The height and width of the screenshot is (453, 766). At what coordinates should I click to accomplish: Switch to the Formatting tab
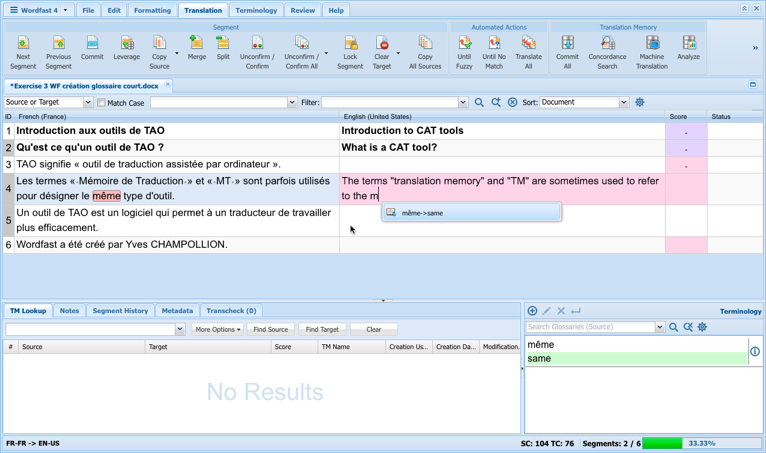tap(152, 10)
